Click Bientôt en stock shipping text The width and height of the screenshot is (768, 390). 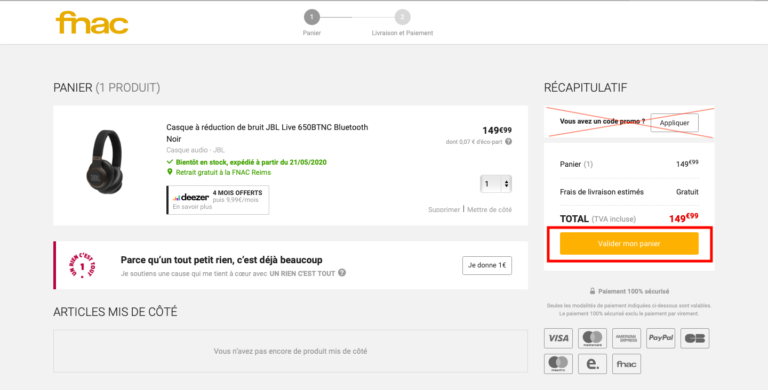pyautogui.click(x=251, y=162)
